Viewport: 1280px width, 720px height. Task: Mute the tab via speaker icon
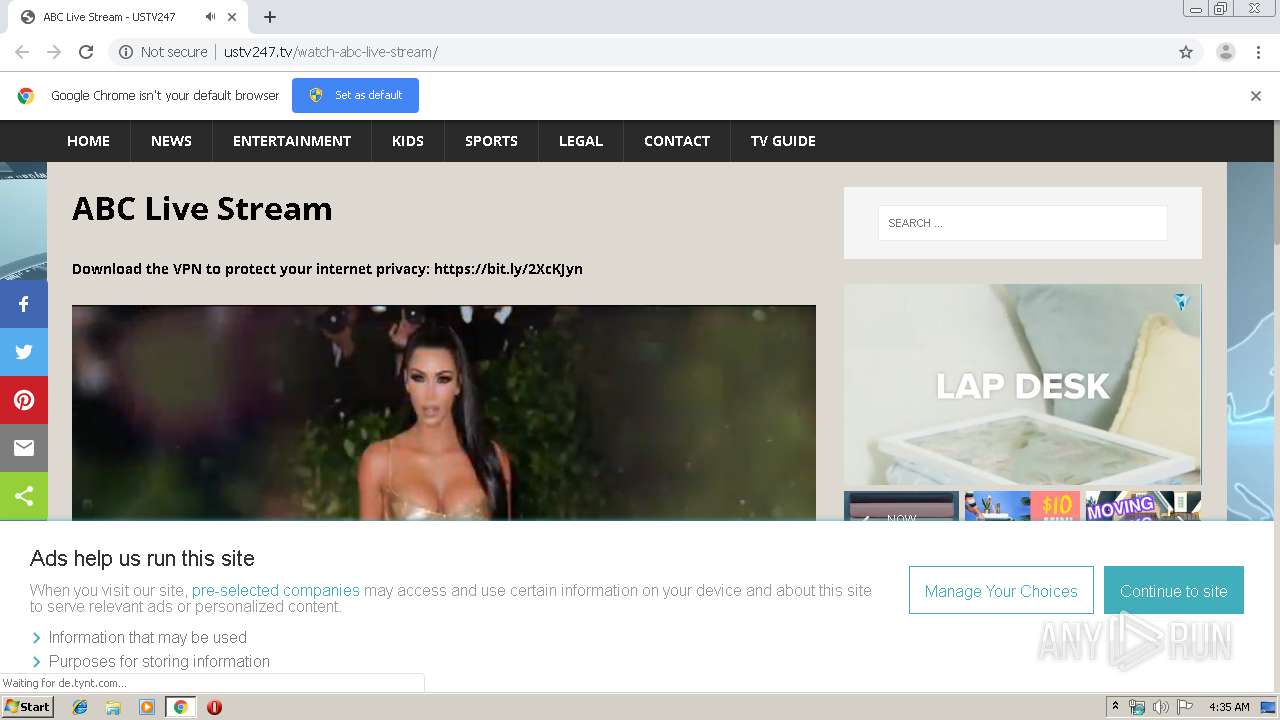210,17
